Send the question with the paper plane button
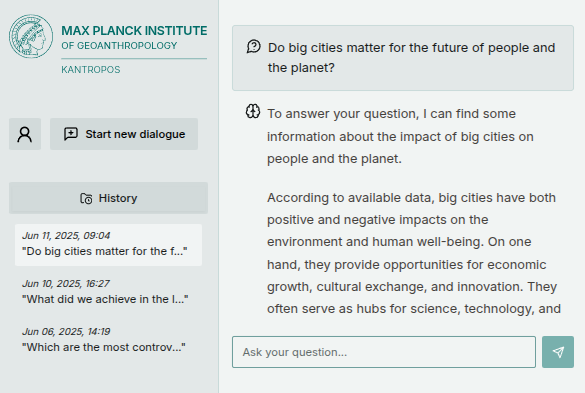Screen dimensions: 585x393 point(558,352)
